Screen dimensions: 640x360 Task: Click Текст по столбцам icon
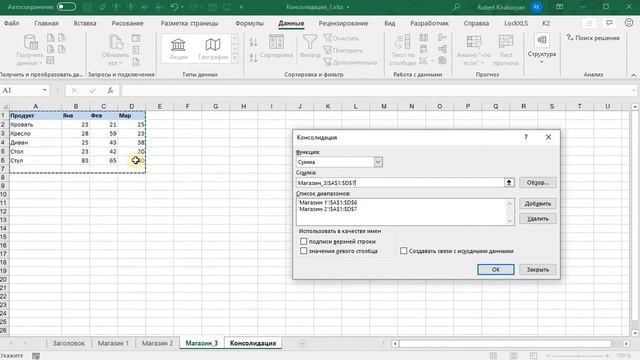pos(402,49)
